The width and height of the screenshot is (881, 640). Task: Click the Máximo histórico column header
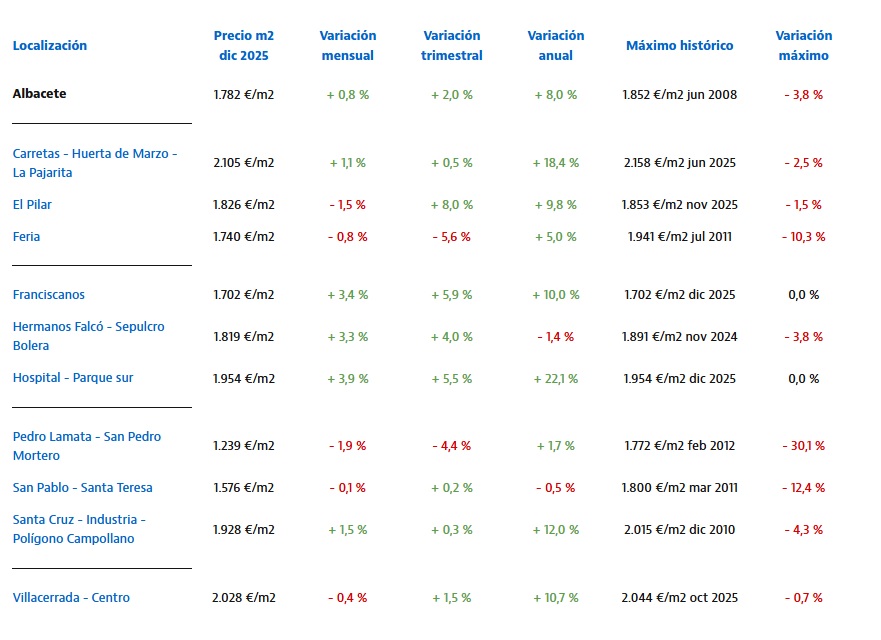coord(680,45)
